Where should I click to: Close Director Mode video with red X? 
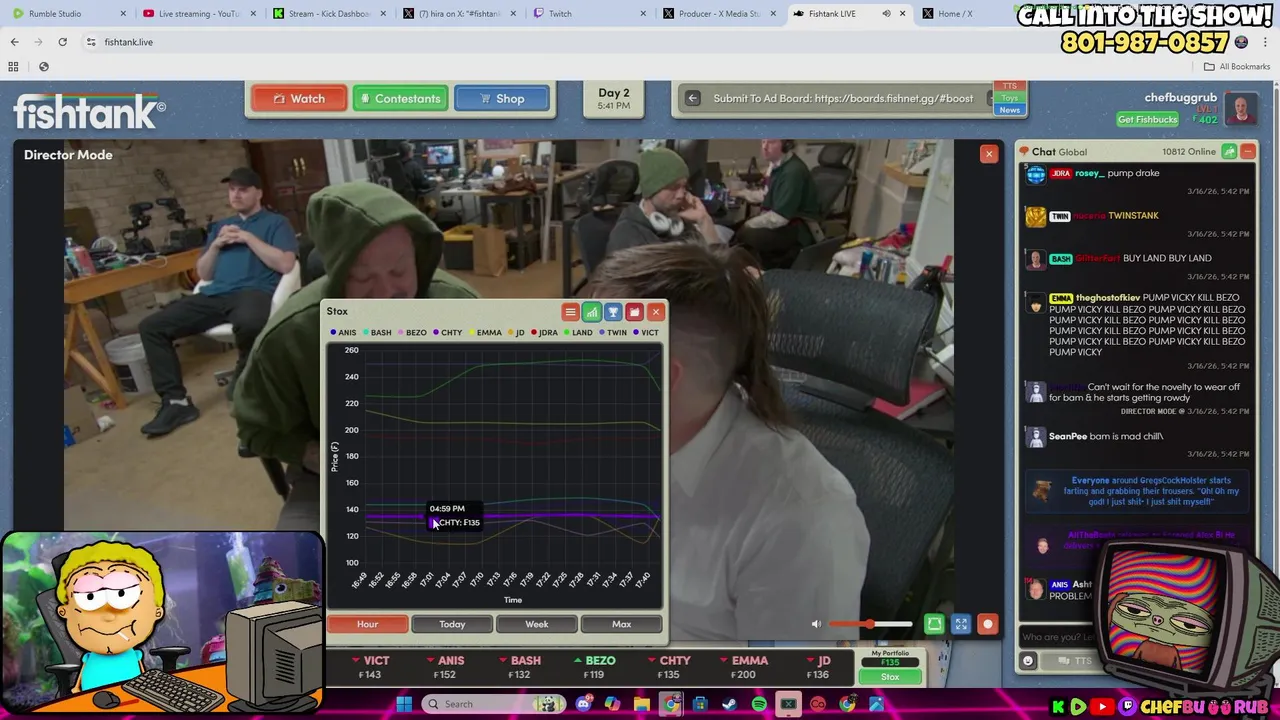(989, 154)
